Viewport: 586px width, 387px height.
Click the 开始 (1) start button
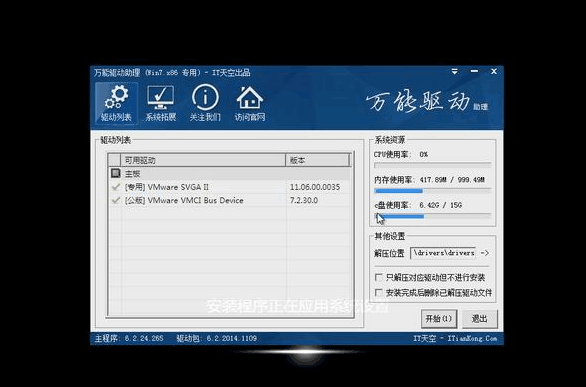pos(439,319)
